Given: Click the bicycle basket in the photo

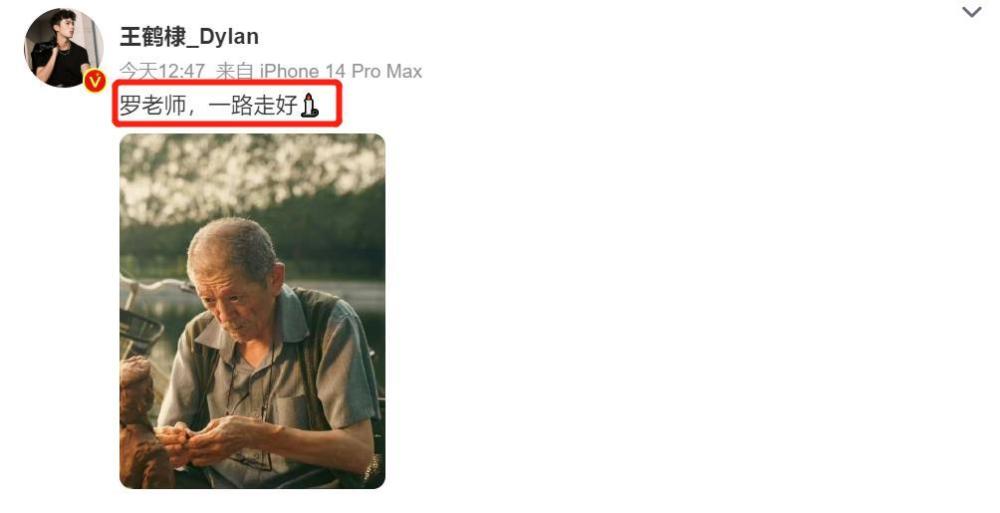Looking at the screenshot, I should [140, 332].
